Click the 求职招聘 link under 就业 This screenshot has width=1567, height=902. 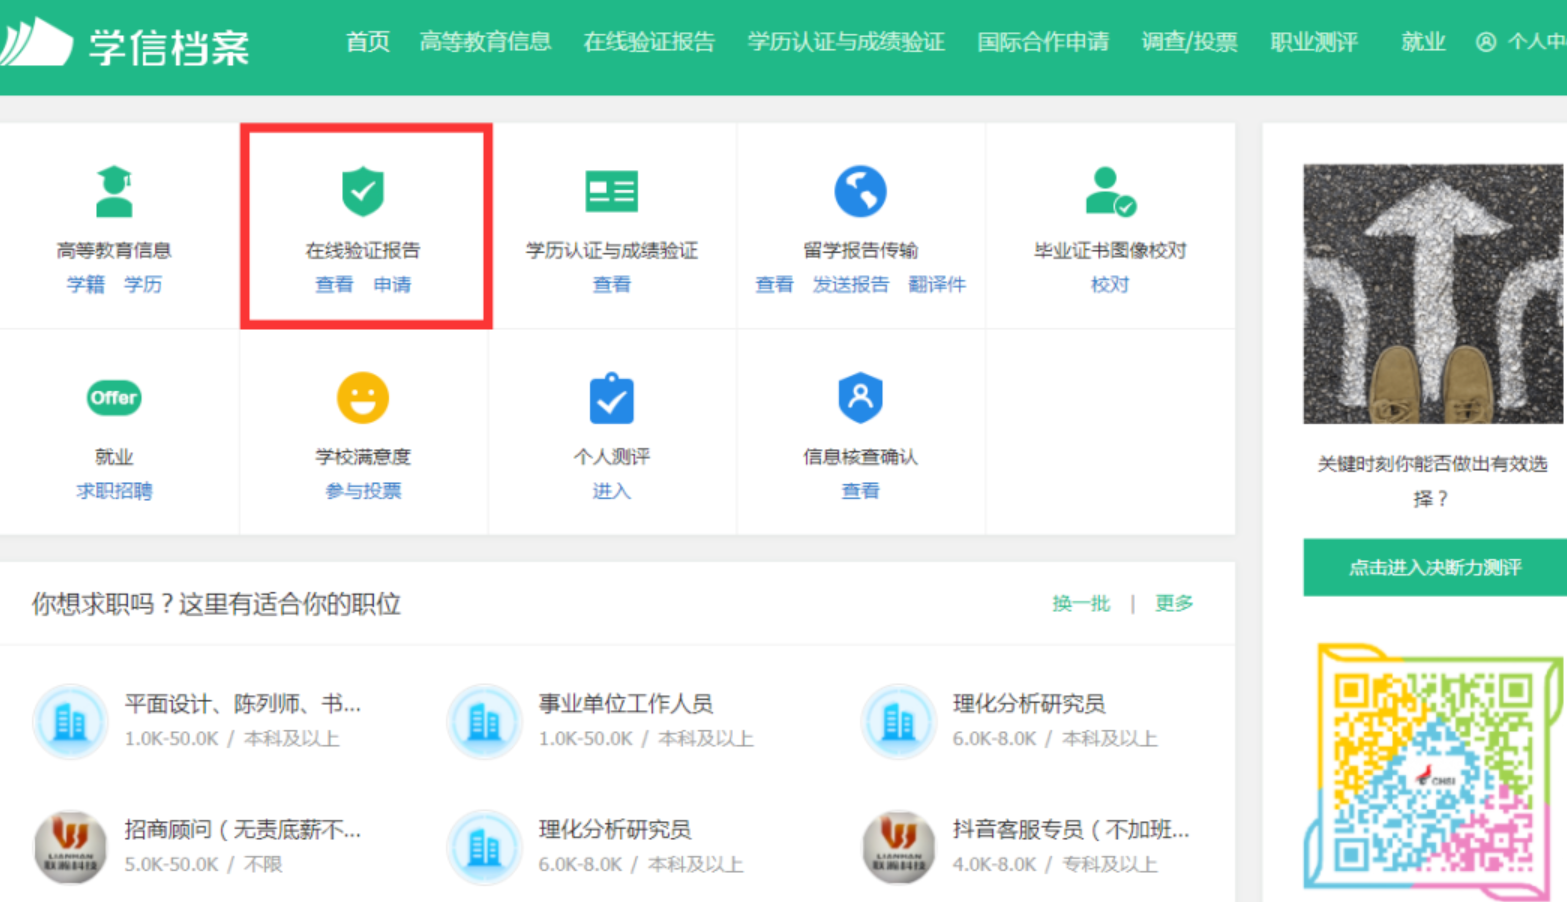click(x=114, y=491)
